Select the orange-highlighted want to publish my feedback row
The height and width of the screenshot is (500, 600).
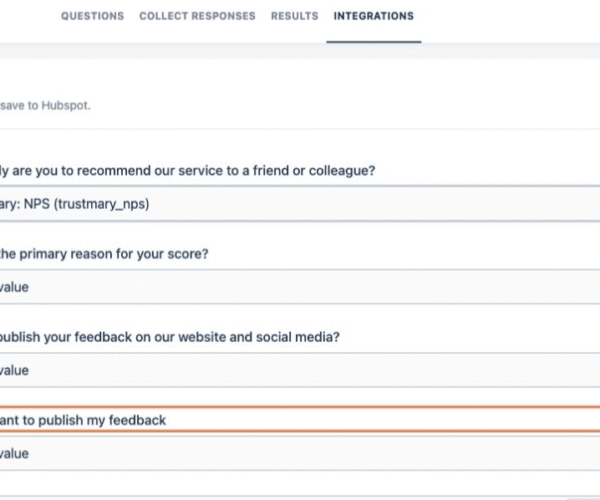(x=300, y=420)
